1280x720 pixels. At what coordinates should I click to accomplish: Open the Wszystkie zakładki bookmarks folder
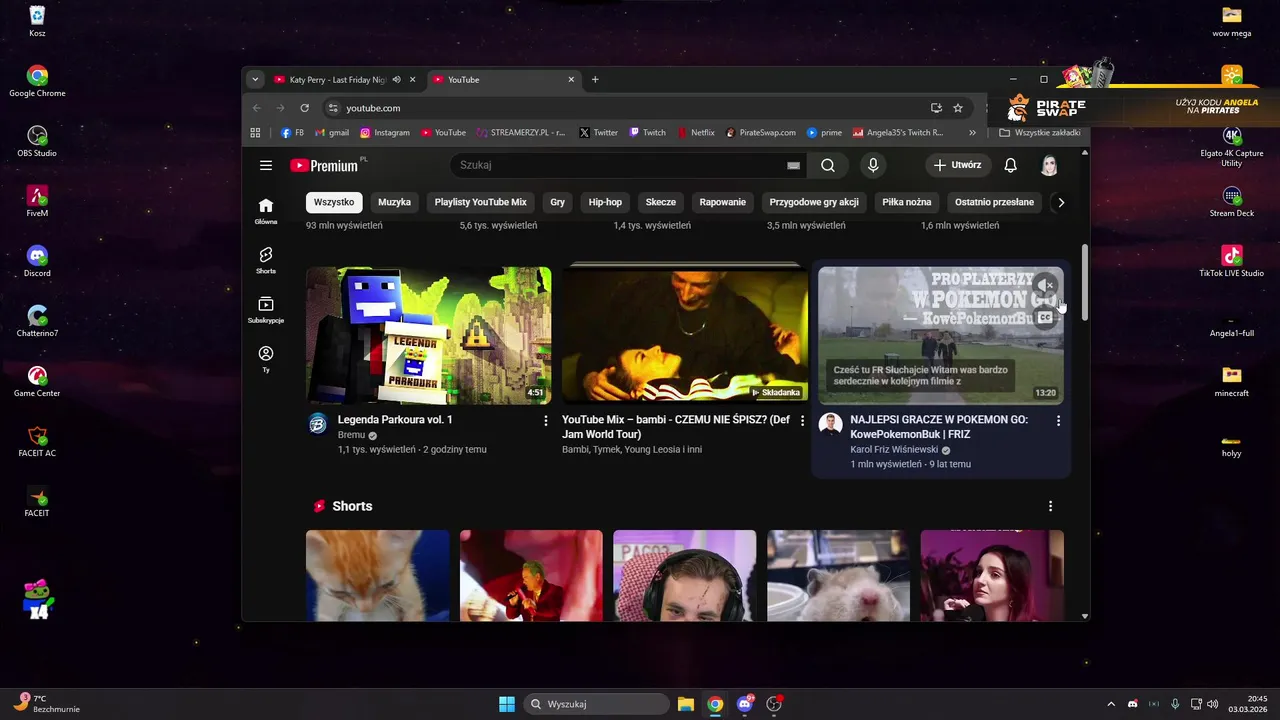1040,132
